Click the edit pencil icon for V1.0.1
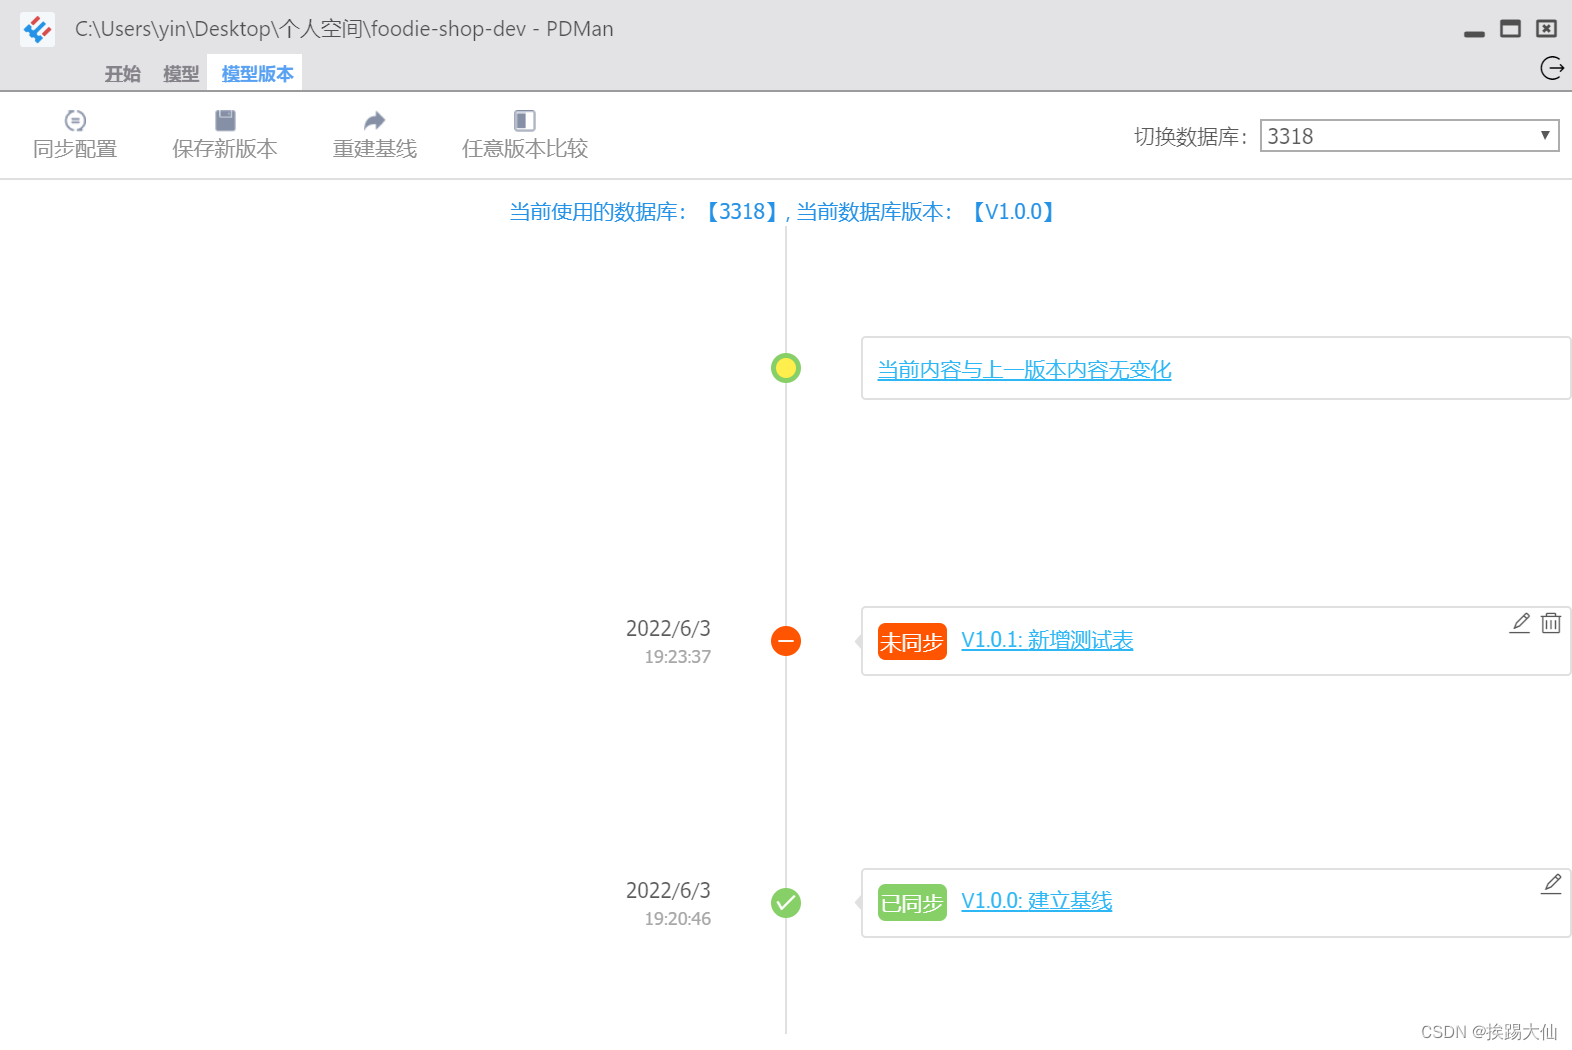The height and width of the screenshot is (1050, 1572). pyautogui.click(x=1520, y=623)
